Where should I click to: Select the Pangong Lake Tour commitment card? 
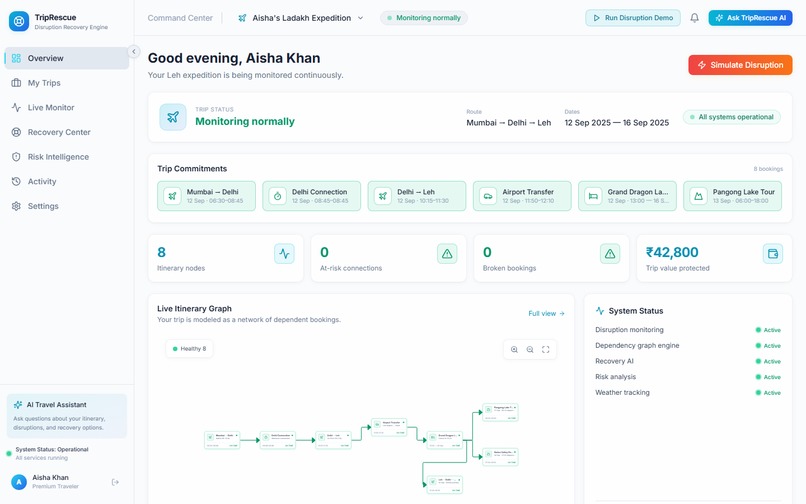pos(732,196)
